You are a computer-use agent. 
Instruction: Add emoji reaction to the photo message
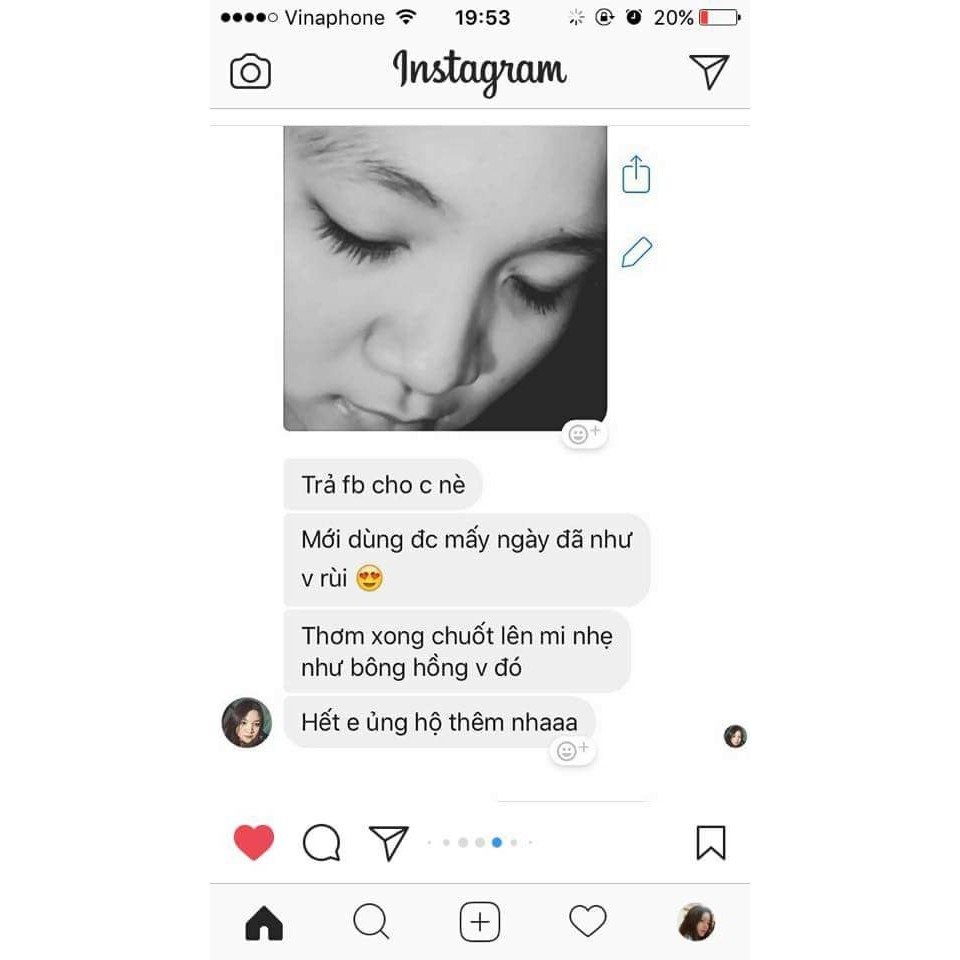(x=584, y=434)
